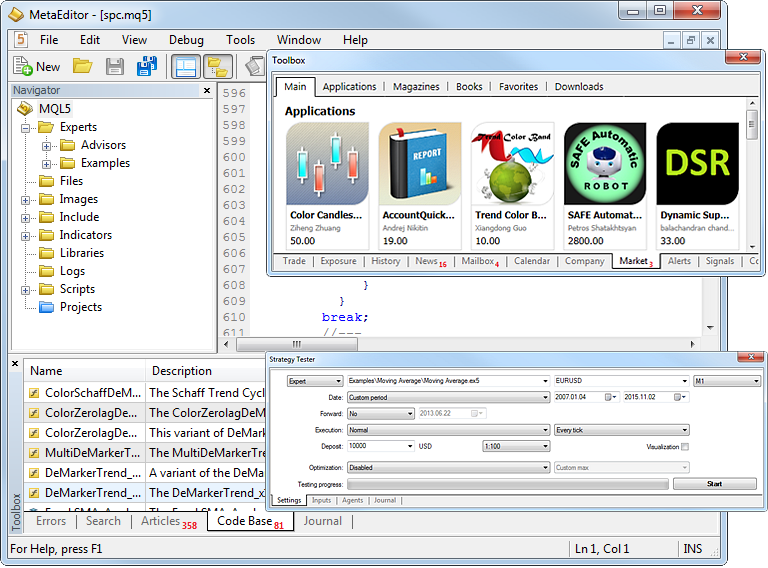Toggle the Toolbox panel toolbar icon

pyautogui.click(x=217, y=67)
